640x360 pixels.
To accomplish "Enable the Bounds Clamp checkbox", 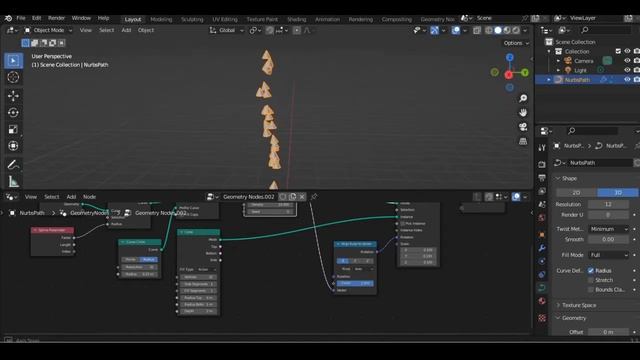I will pyautogui.click(x=591, y=289).
